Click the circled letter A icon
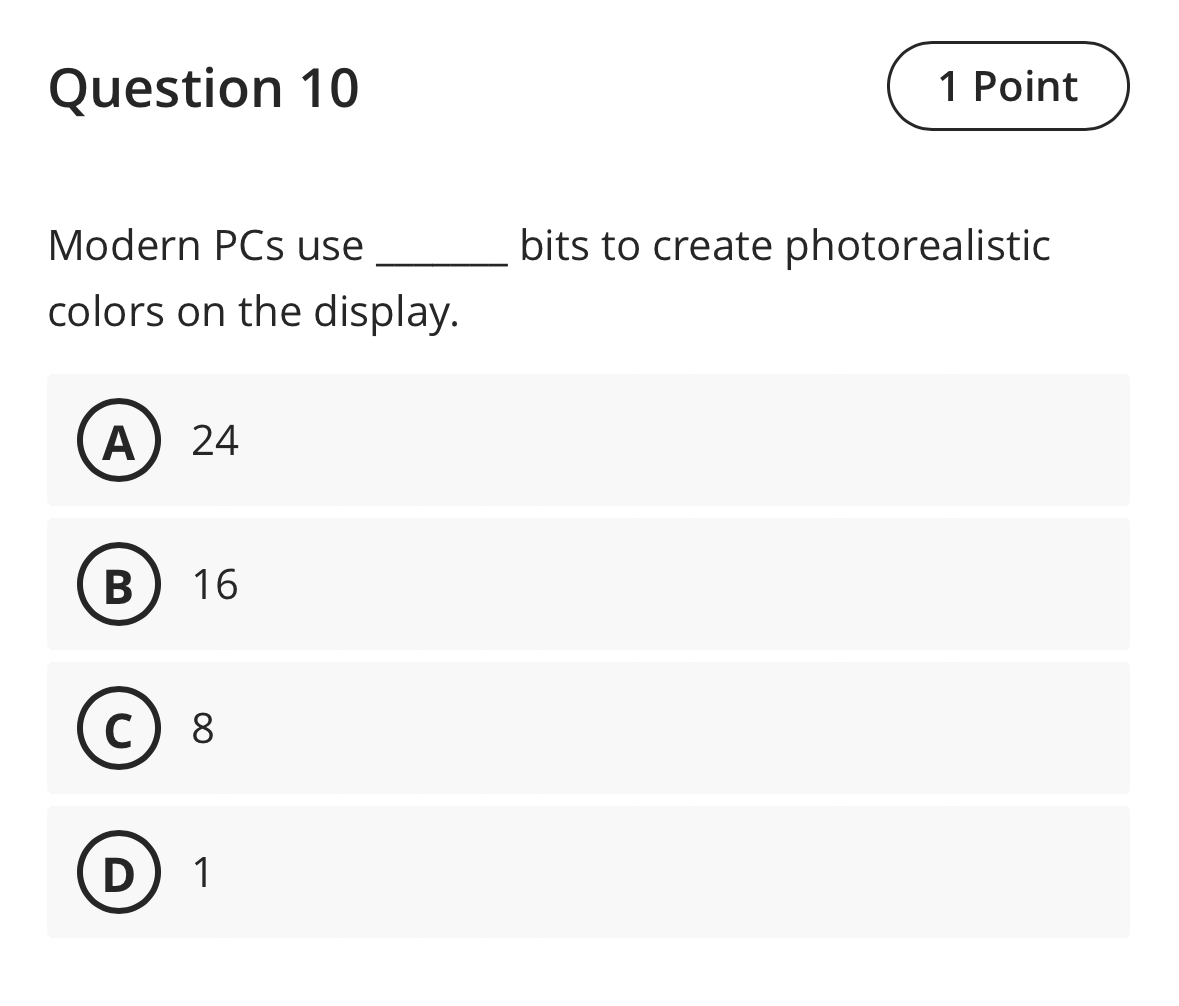 click(118, 441)
